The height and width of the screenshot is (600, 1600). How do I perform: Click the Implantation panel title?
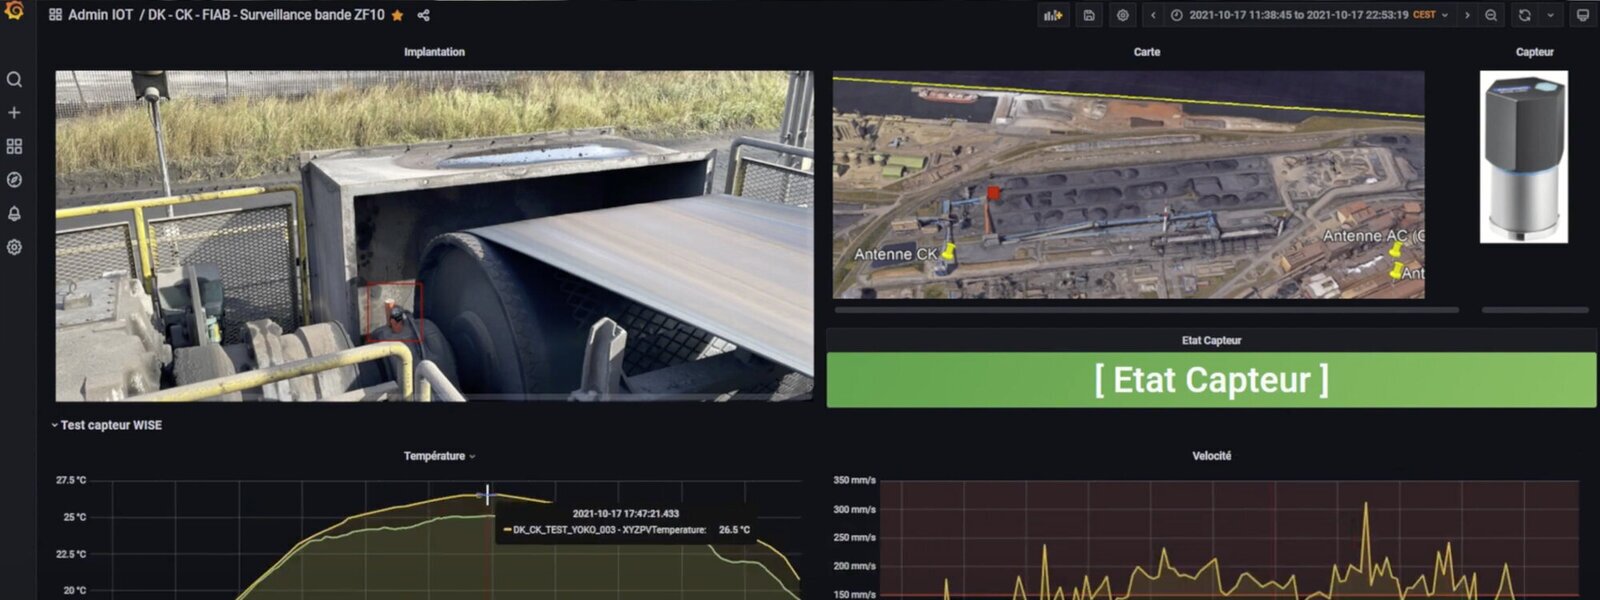click(434, 52)
